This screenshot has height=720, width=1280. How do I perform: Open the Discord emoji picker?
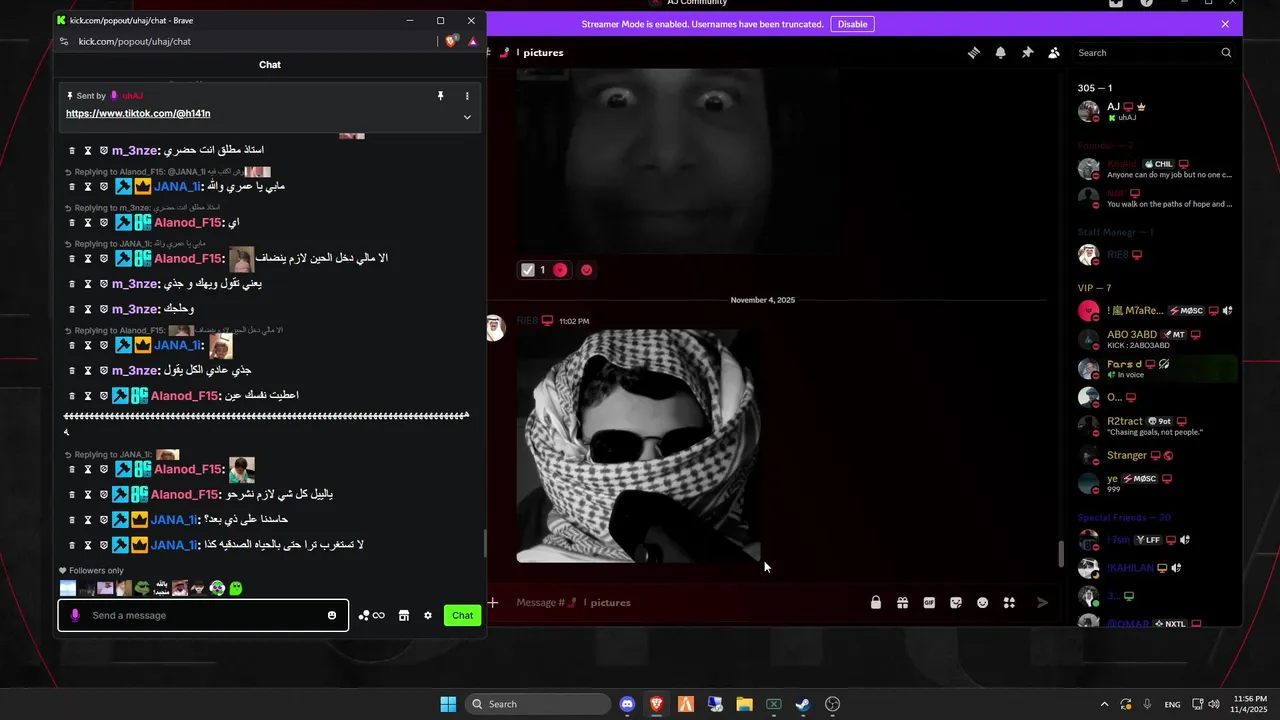click(983, 603)
